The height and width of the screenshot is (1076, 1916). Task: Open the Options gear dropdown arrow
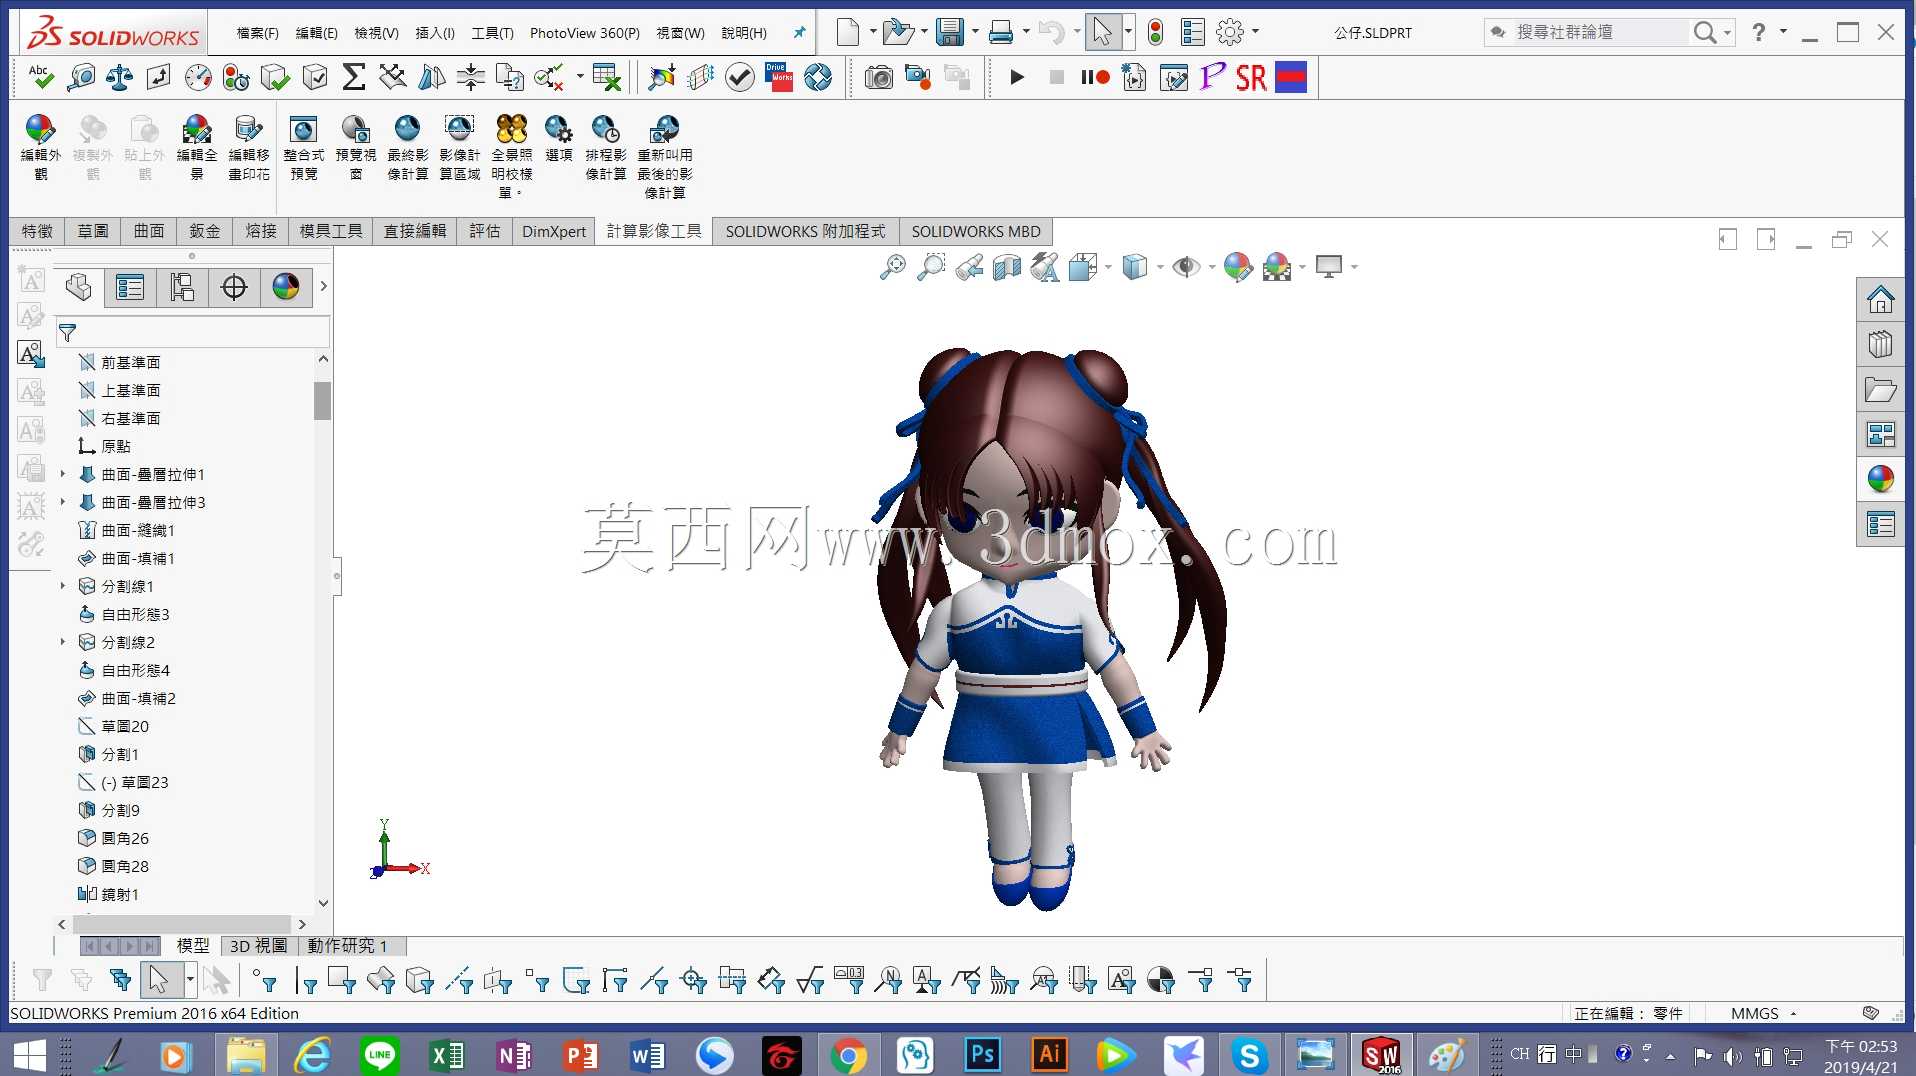pos(1255,33)
